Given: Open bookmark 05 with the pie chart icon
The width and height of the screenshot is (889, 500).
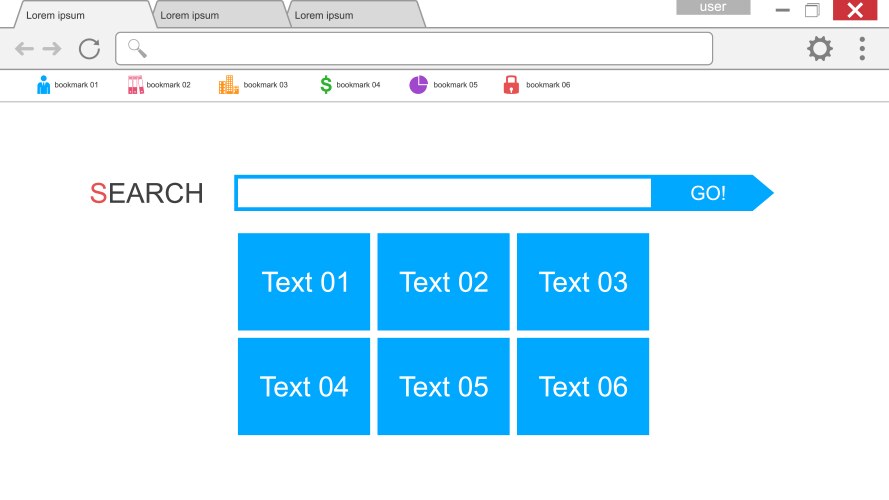Looking at the screenshot, I should coord(443,85).
